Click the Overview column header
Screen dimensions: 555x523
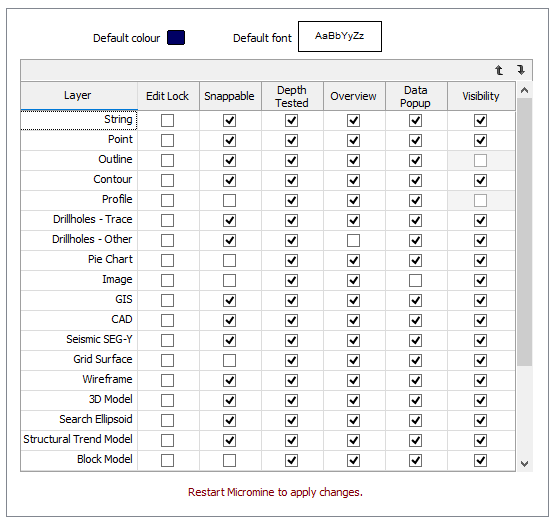[354, 96]
